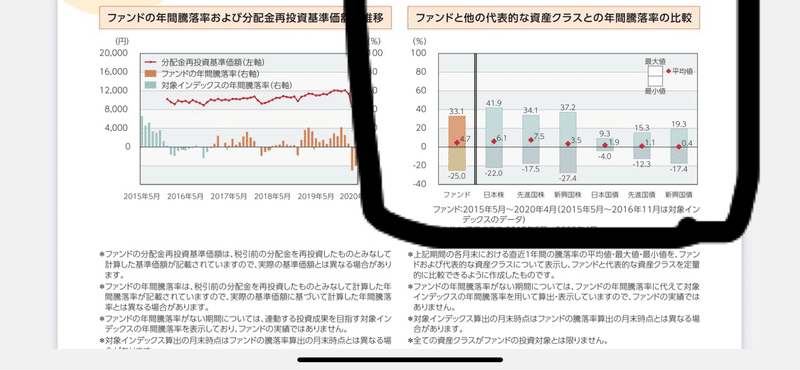This screenshot has width=800, height=370.
Task: Click the (円) unit label
Action: 122,41
